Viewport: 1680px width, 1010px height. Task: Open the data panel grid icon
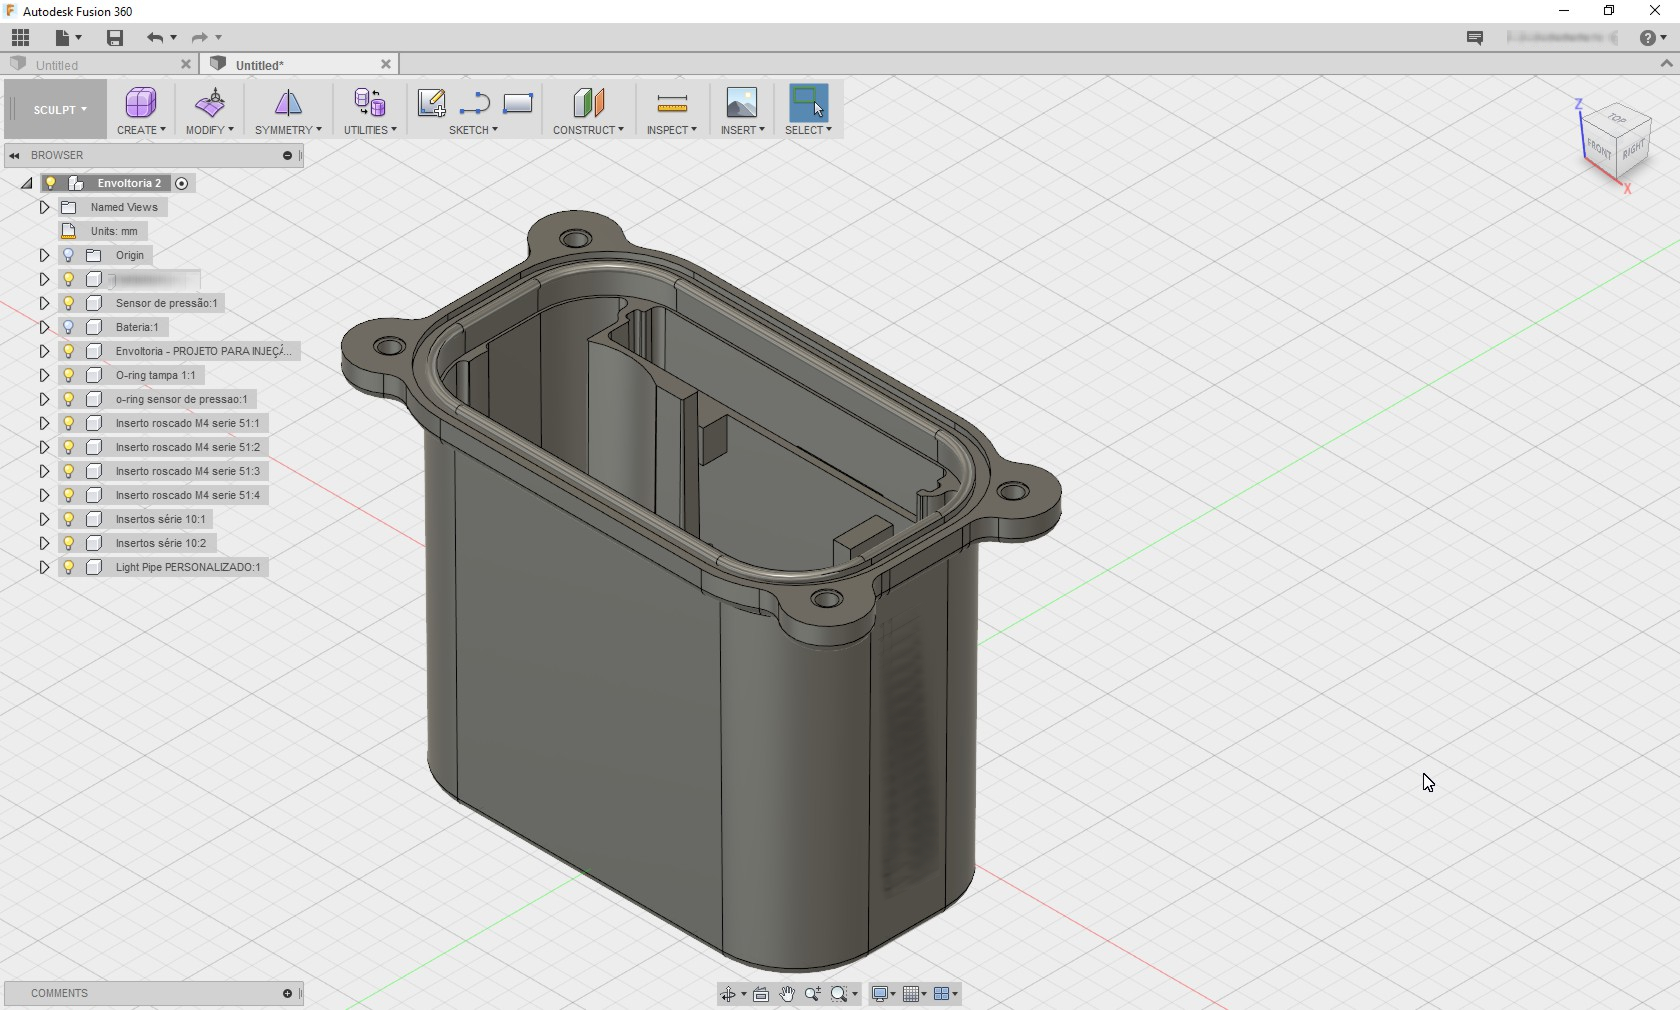(20, 38)
